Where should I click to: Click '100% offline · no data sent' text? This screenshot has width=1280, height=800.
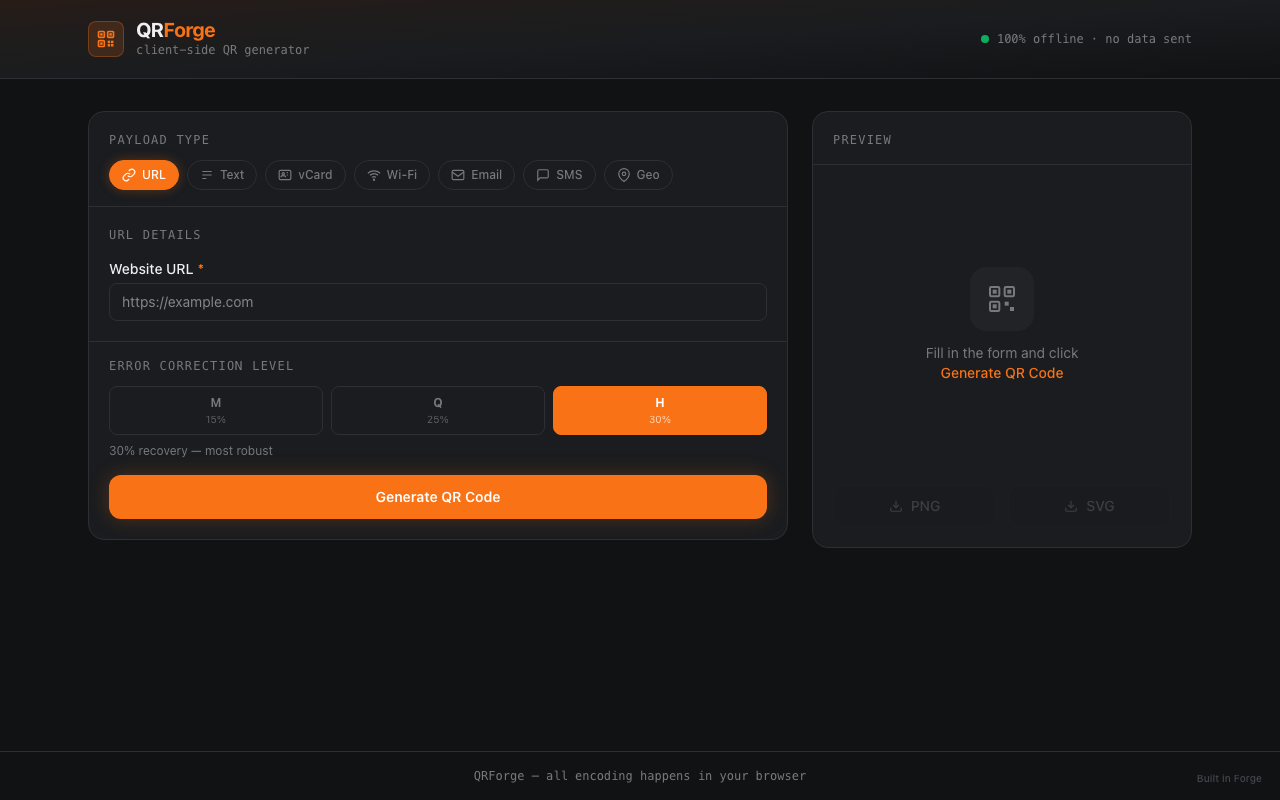pyautogui.click(x=1094, y=39)
